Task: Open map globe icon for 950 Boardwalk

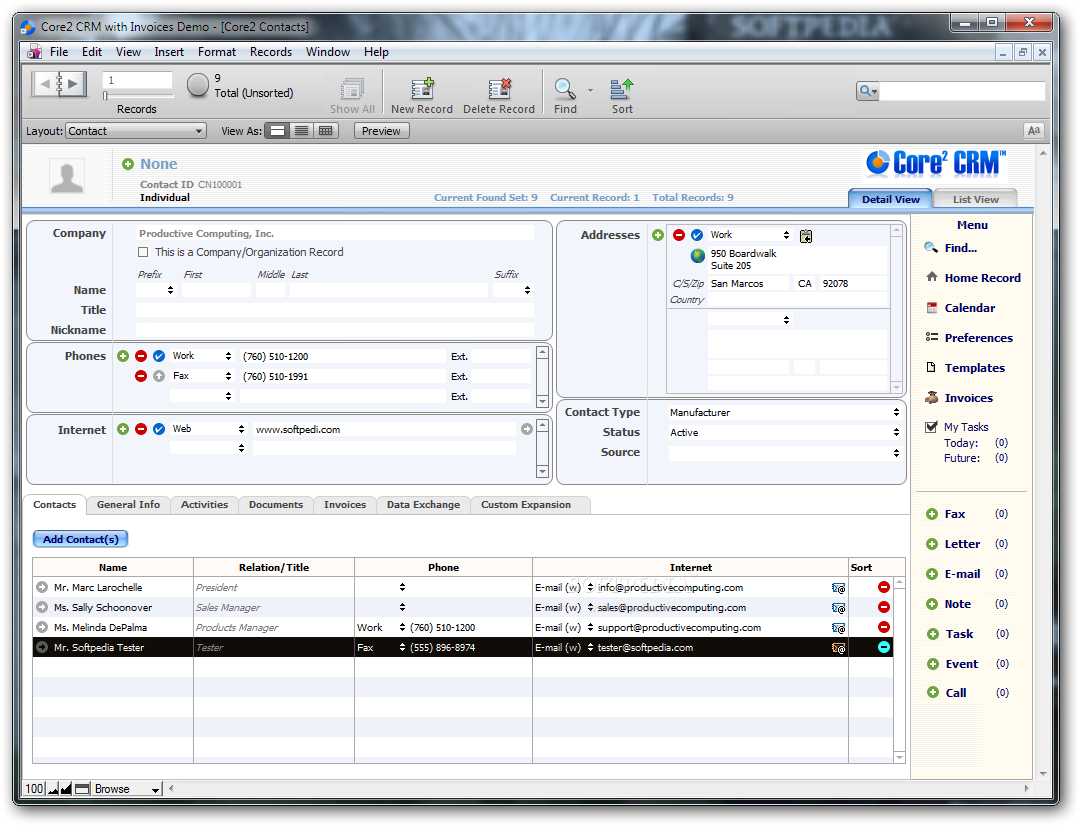Action: coord(698,256)
